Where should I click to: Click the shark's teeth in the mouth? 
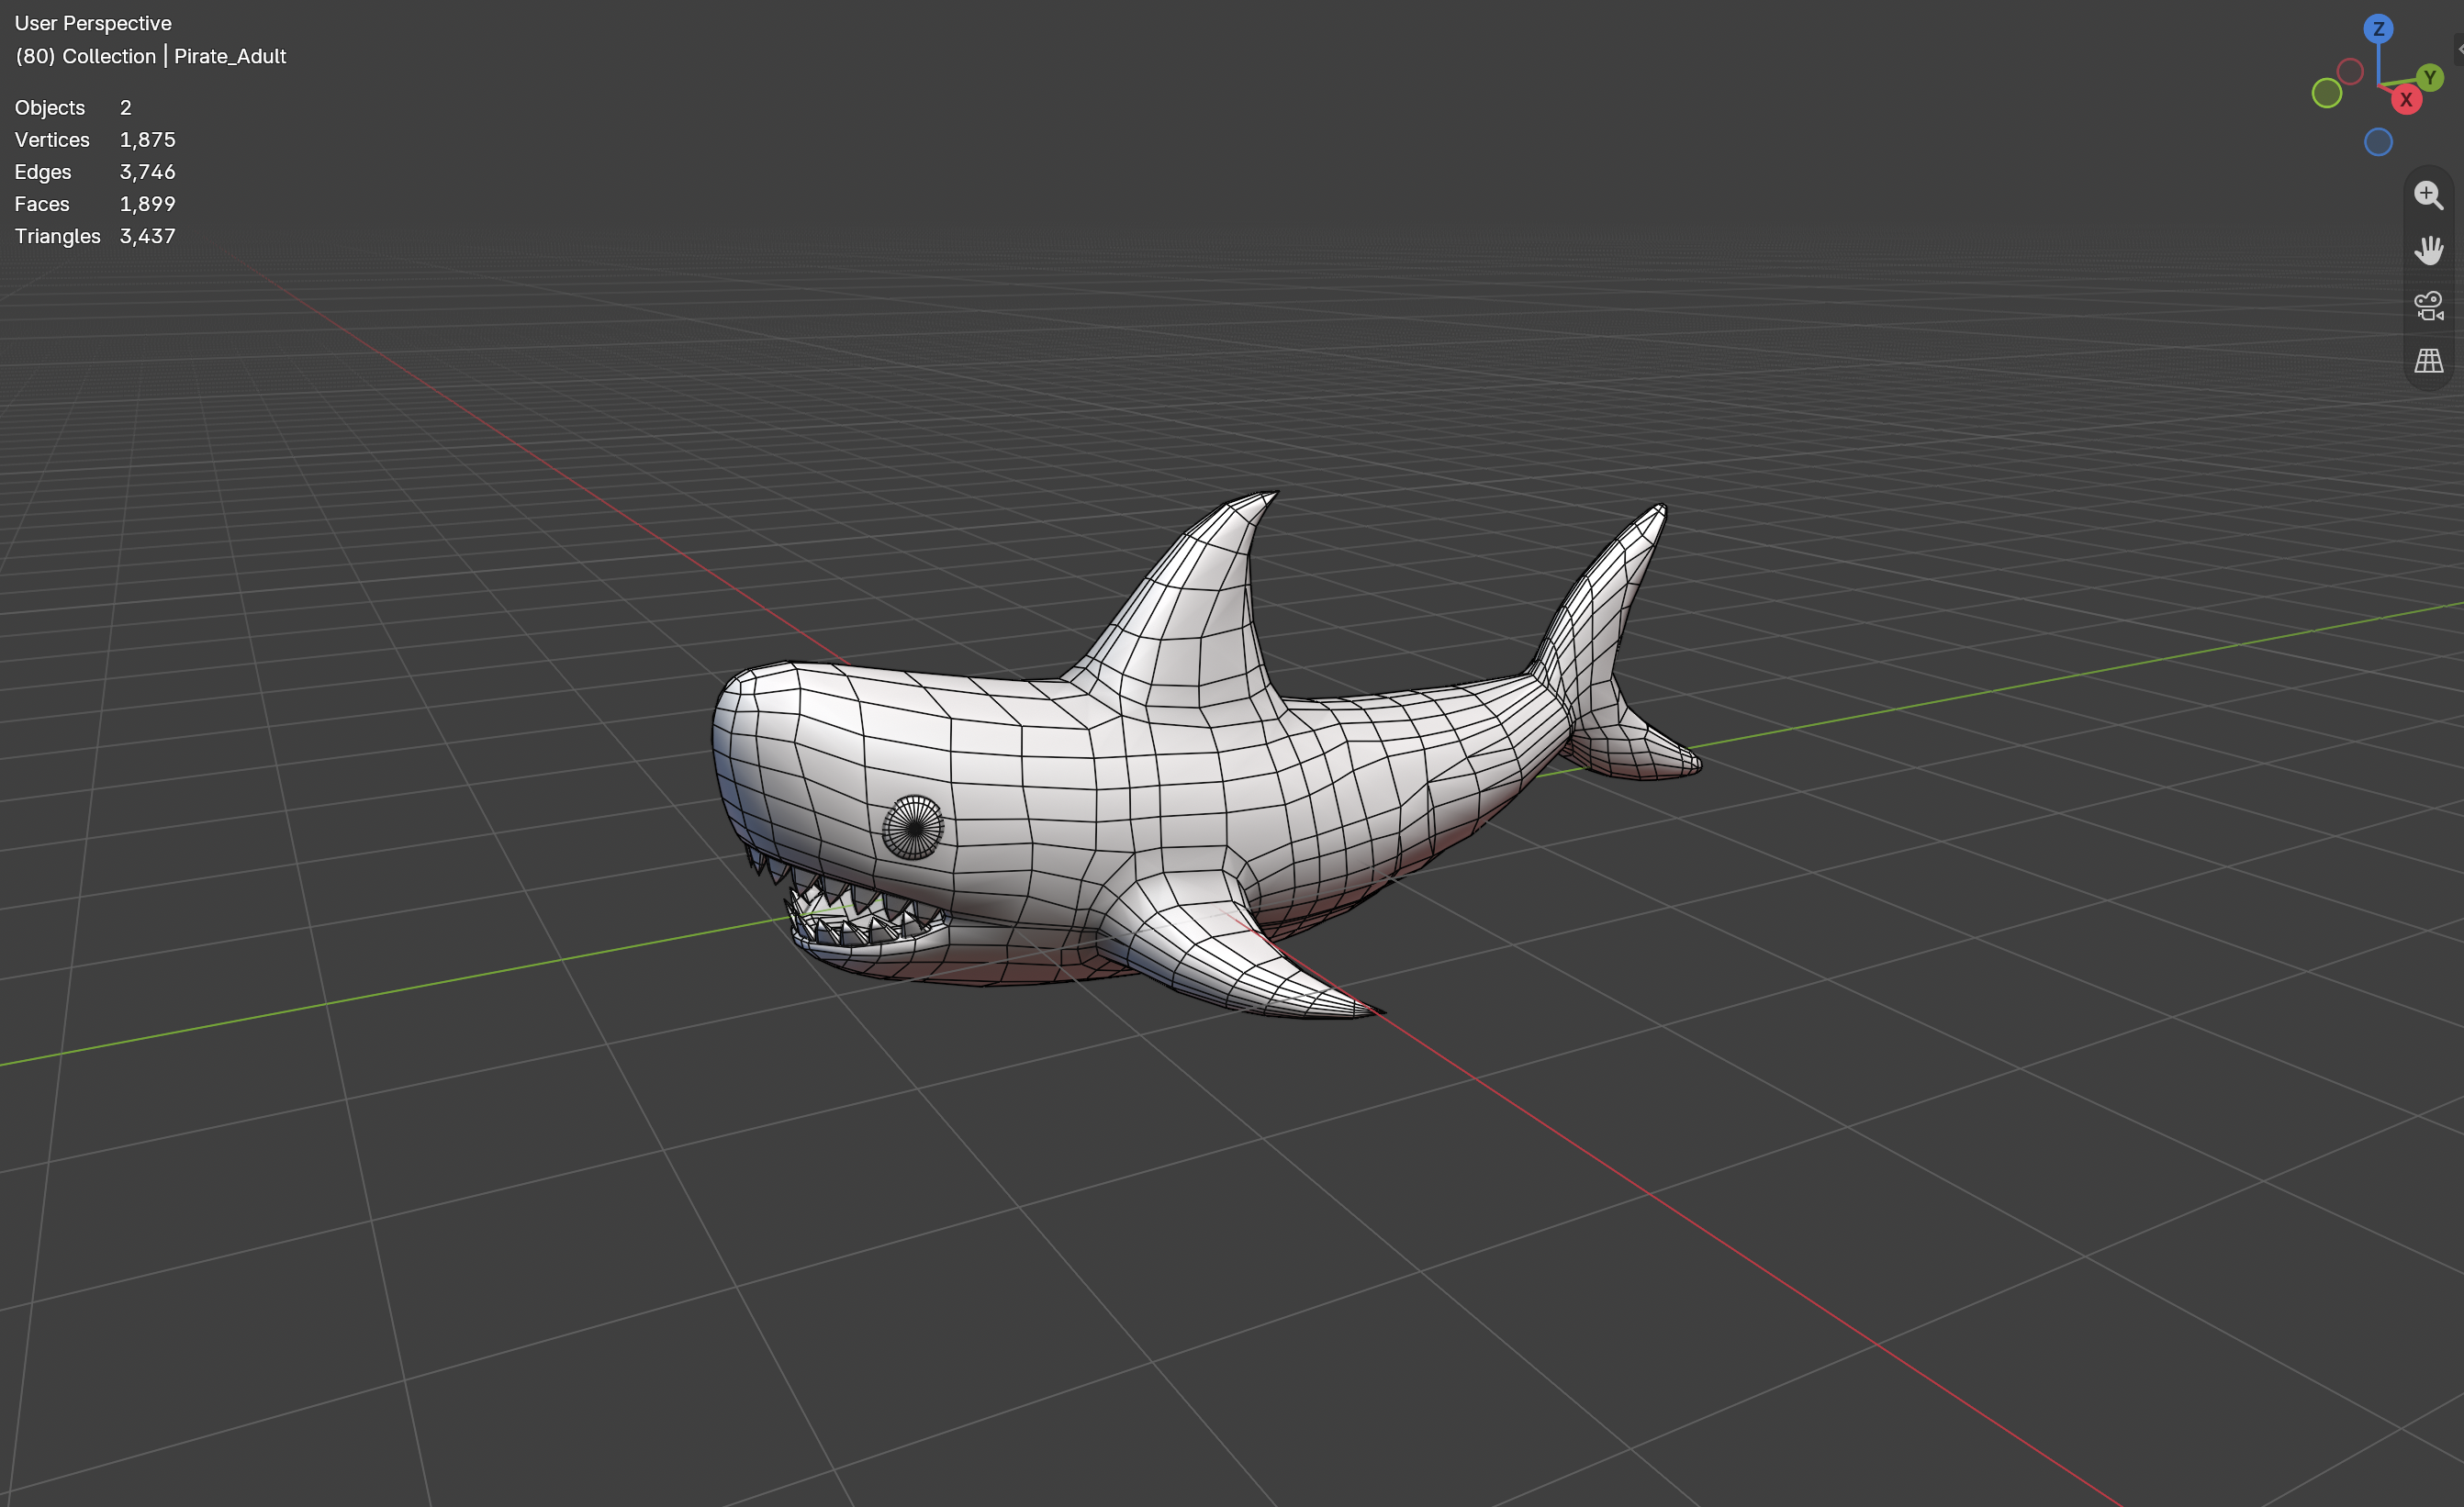(850, 905)
